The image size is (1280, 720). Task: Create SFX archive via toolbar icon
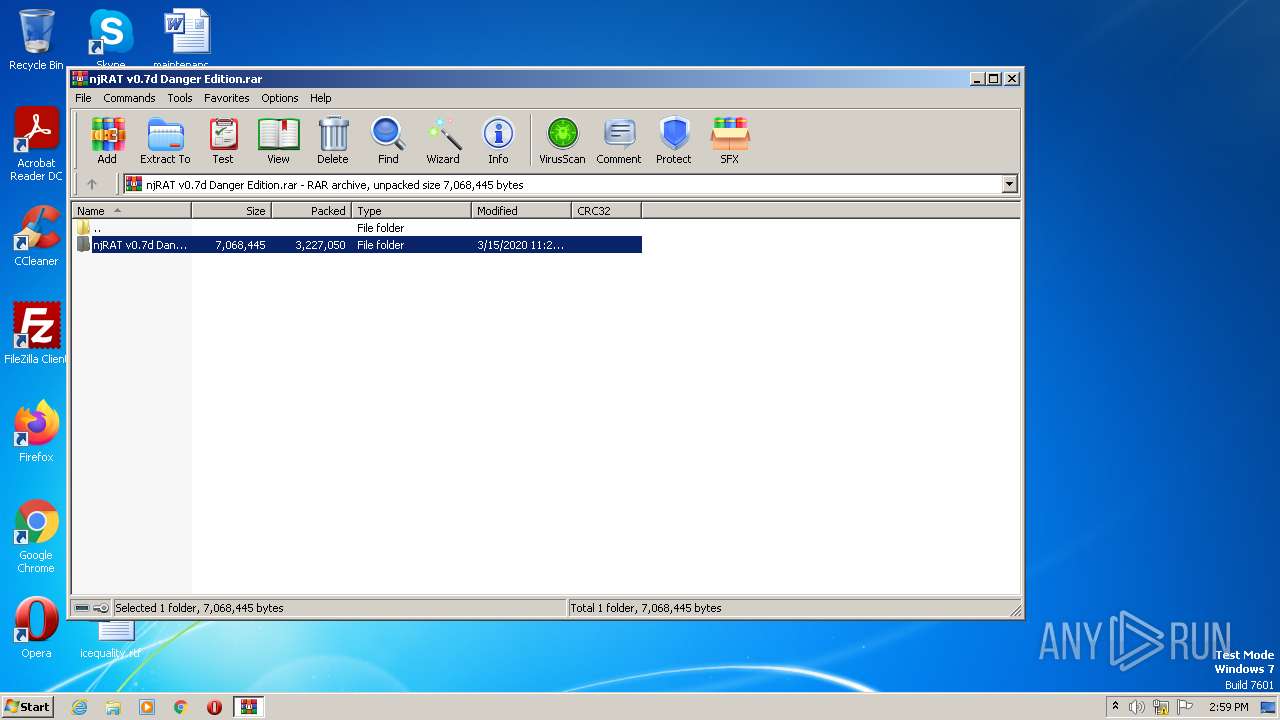point(730,141)
